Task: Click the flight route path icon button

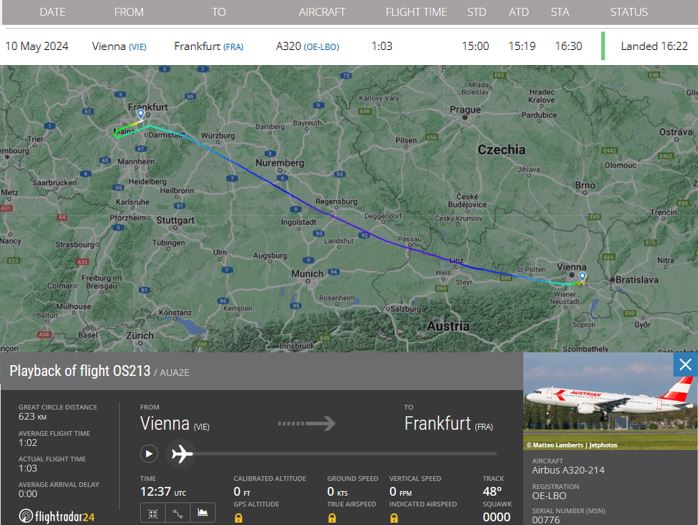Action: pyautogui.click(x=178, y=513)
